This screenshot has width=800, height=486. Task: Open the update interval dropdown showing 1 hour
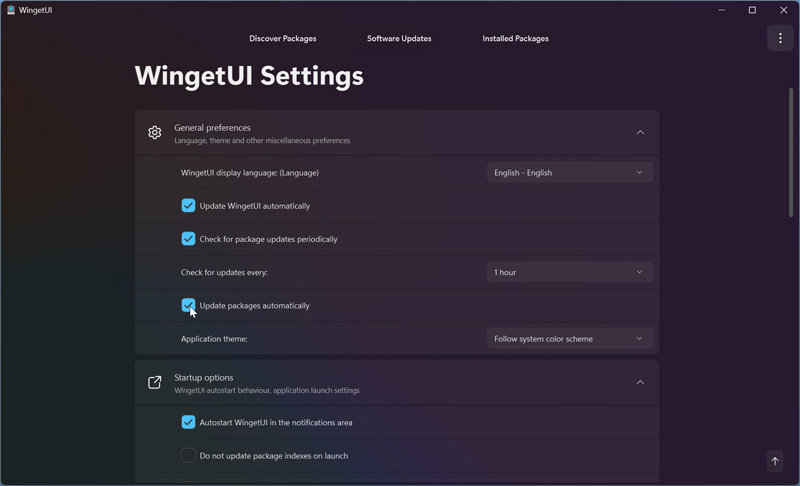tap(569, 272)
